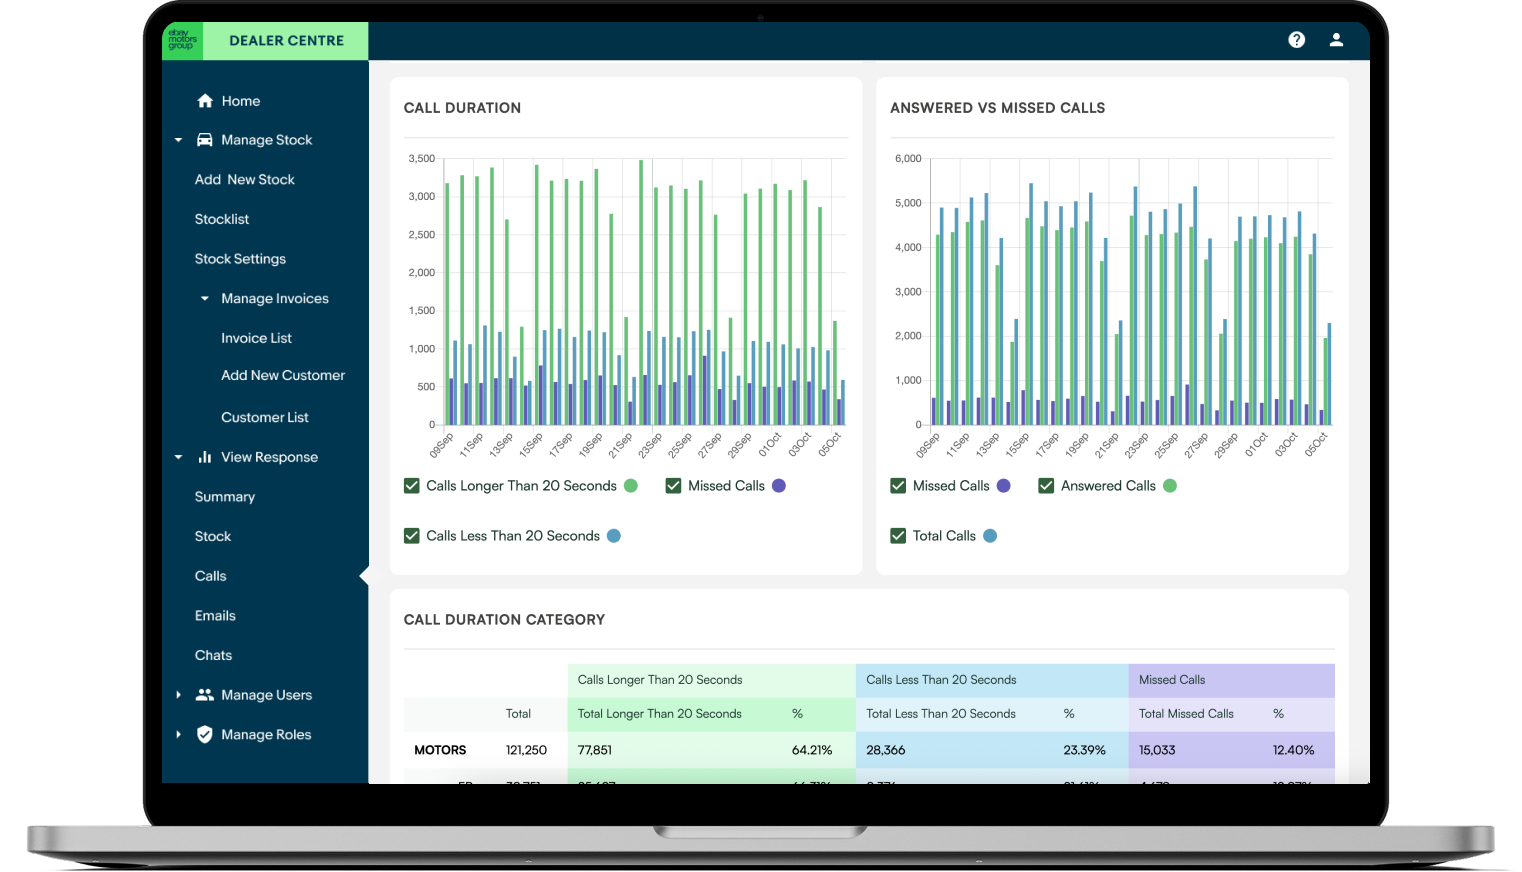Click the Manage Roles shield icon
The image size is (1522, 872).
[x=204, y=735]
